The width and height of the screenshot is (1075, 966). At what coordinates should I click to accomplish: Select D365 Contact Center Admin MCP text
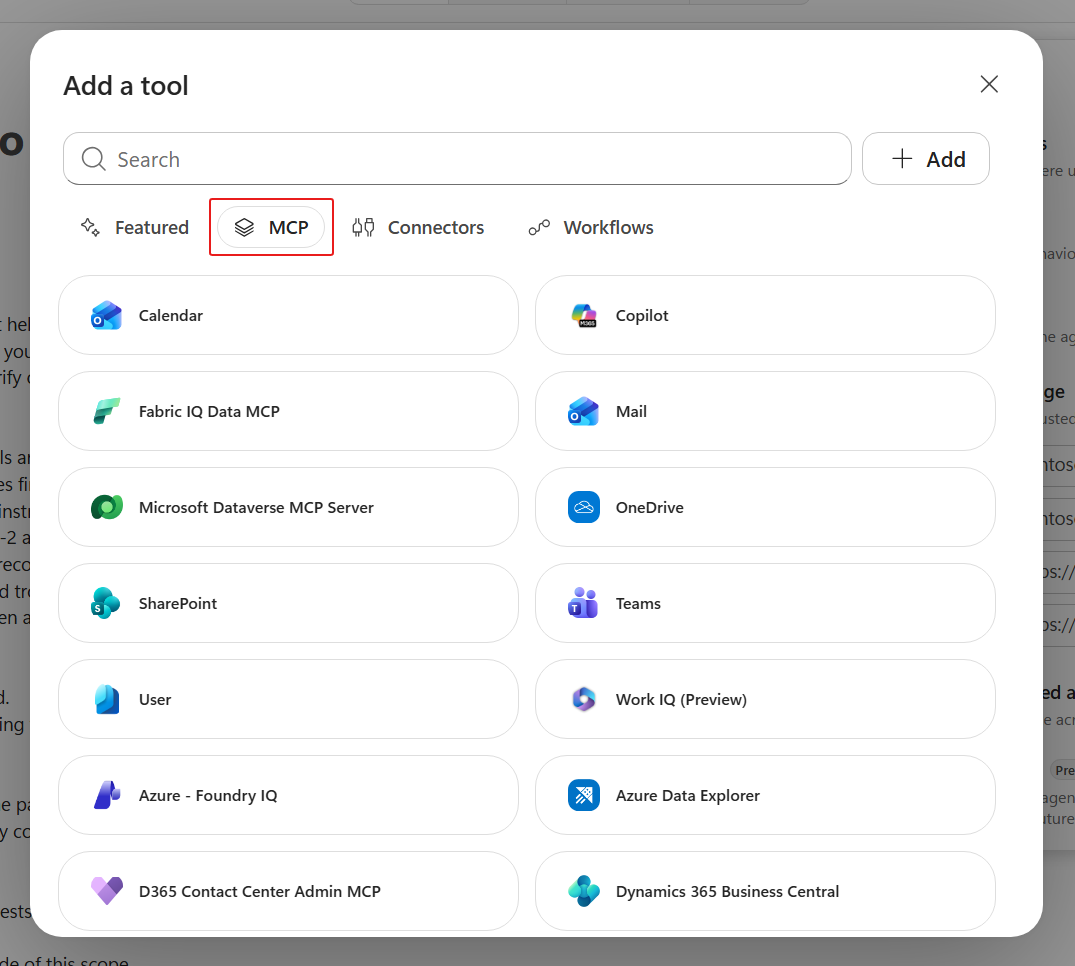(x=260, y=891)
